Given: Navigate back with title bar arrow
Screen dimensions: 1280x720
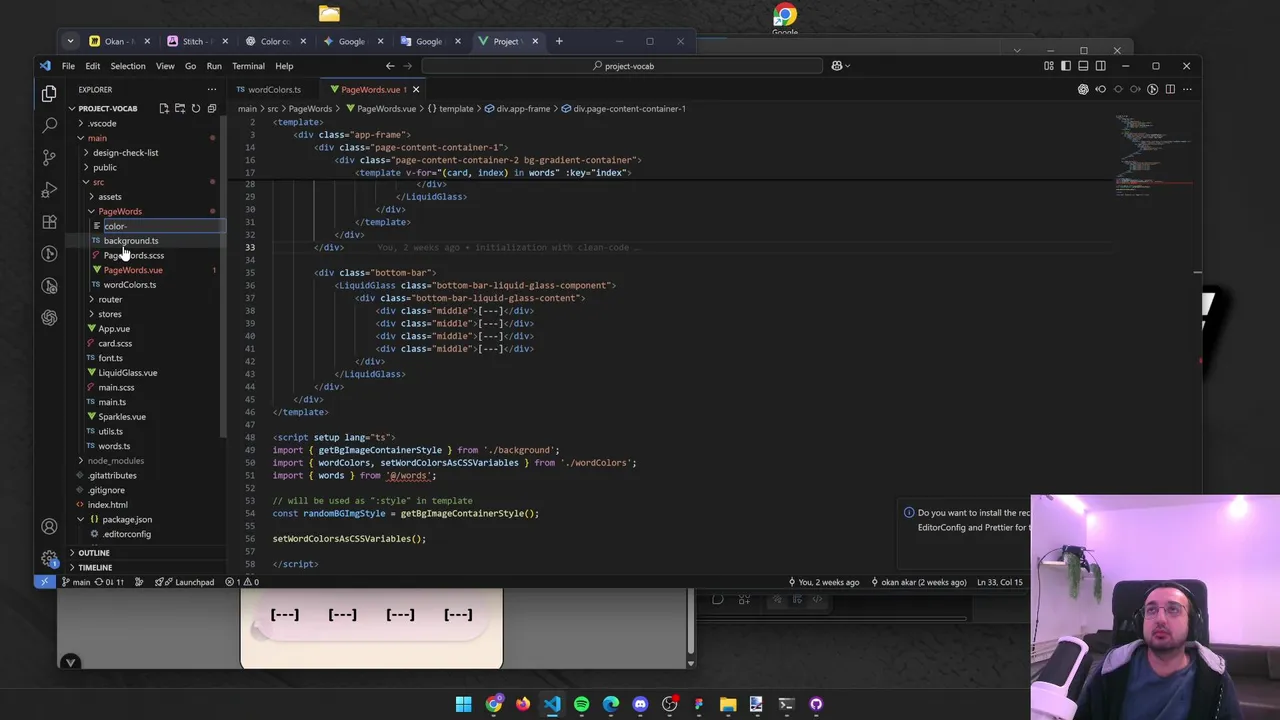Looking at the screenshot, I should click(x=390, y=66).
